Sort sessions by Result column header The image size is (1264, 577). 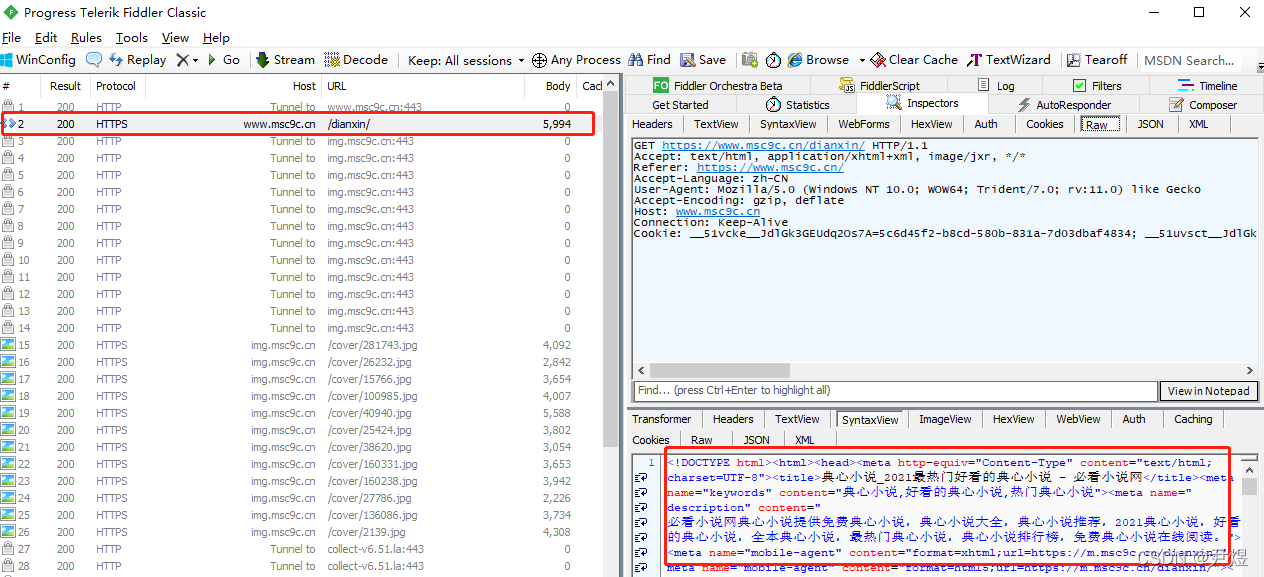66,86
